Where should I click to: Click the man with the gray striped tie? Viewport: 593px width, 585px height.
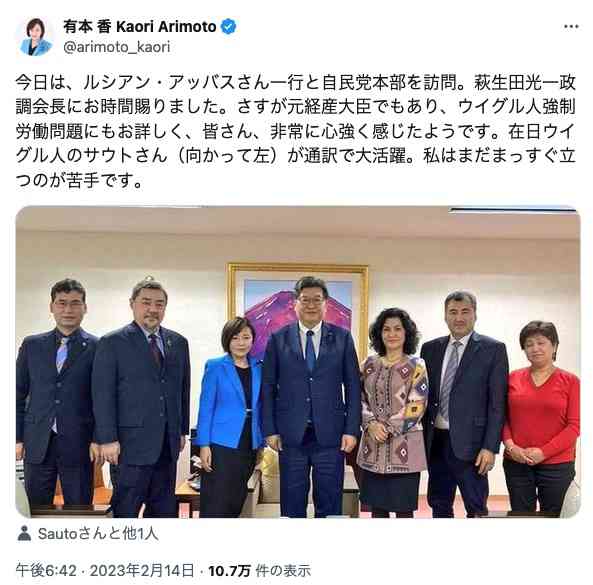coord(464,403)
